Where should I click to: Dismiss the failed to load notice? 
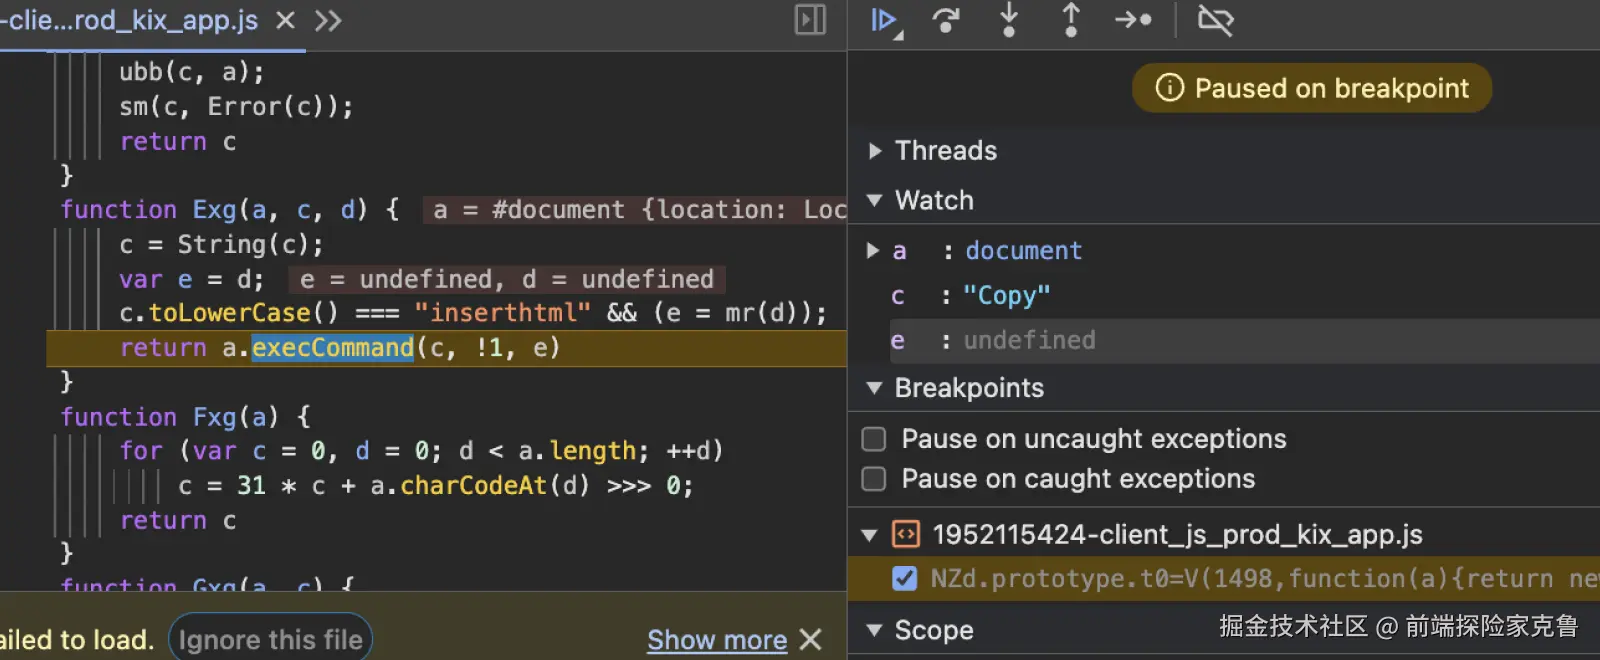[x=811, y=639]
